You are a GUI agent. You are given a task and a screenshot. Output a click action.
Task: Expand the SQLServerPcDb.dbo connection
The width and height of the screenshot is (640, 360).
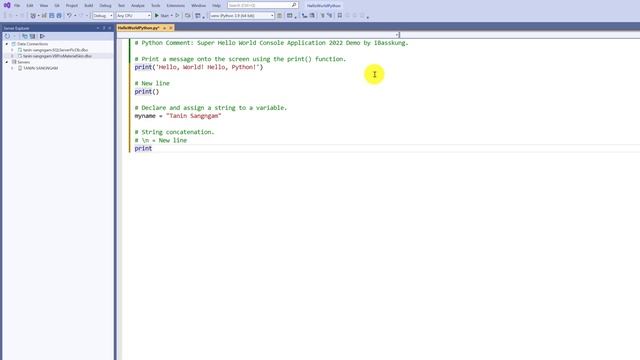[x=12, y=50]
